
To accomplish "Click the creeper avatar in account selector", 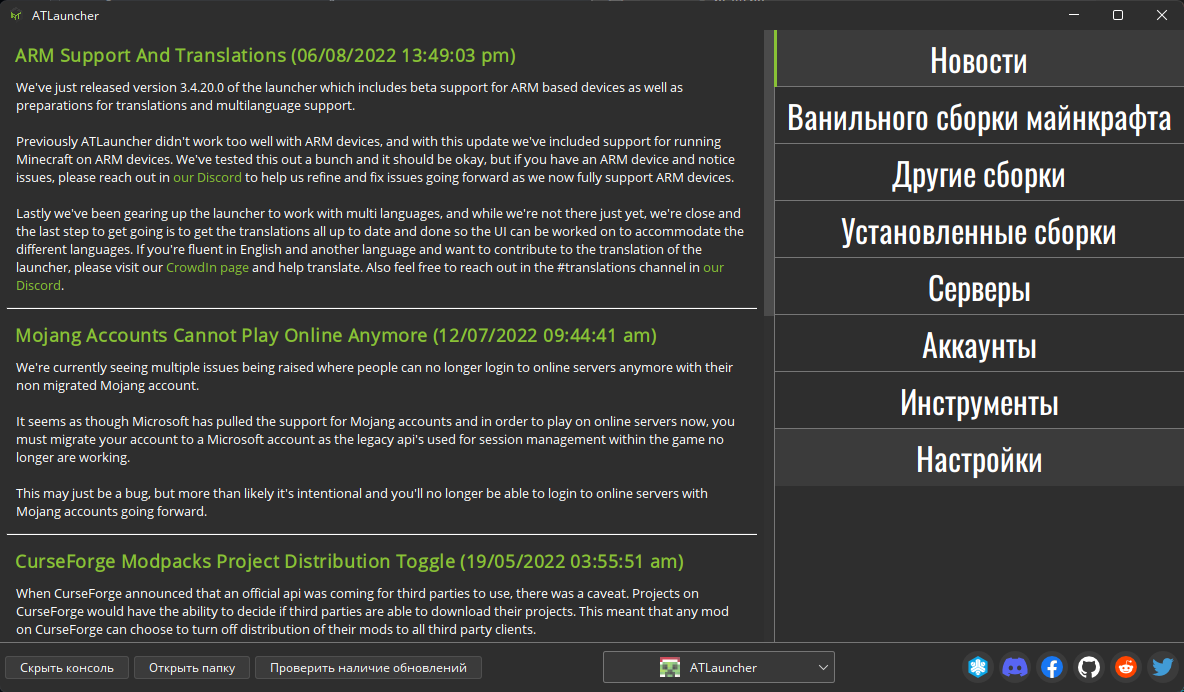I will click(668, 667).
